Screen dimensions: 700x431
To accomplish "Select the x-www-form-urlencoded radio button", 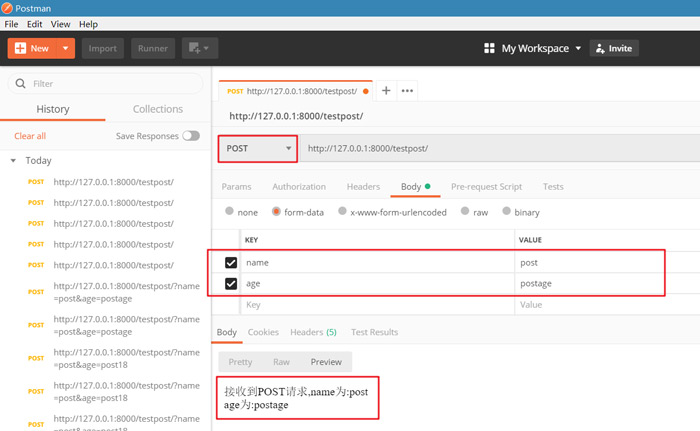I will point(342,211).
